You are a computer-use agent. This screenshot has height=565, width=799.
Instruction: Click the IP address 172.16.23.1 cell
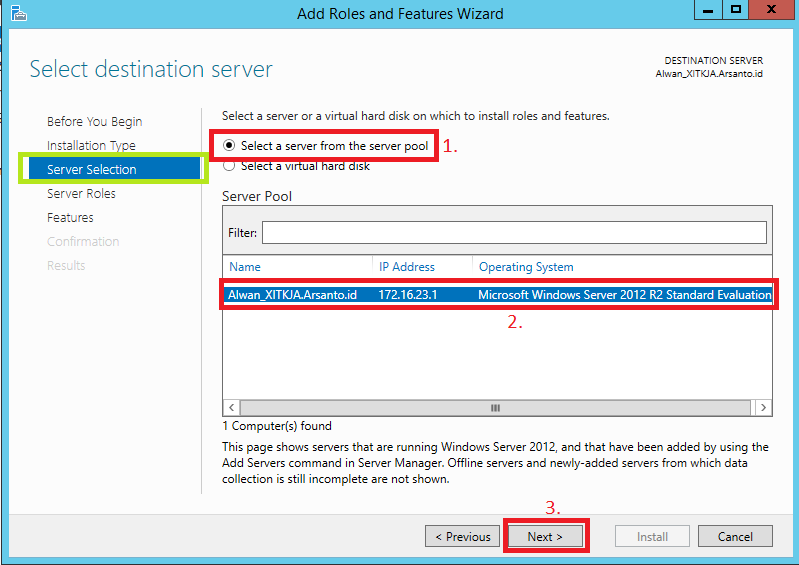pyautogui.click(x=408, y=295)
